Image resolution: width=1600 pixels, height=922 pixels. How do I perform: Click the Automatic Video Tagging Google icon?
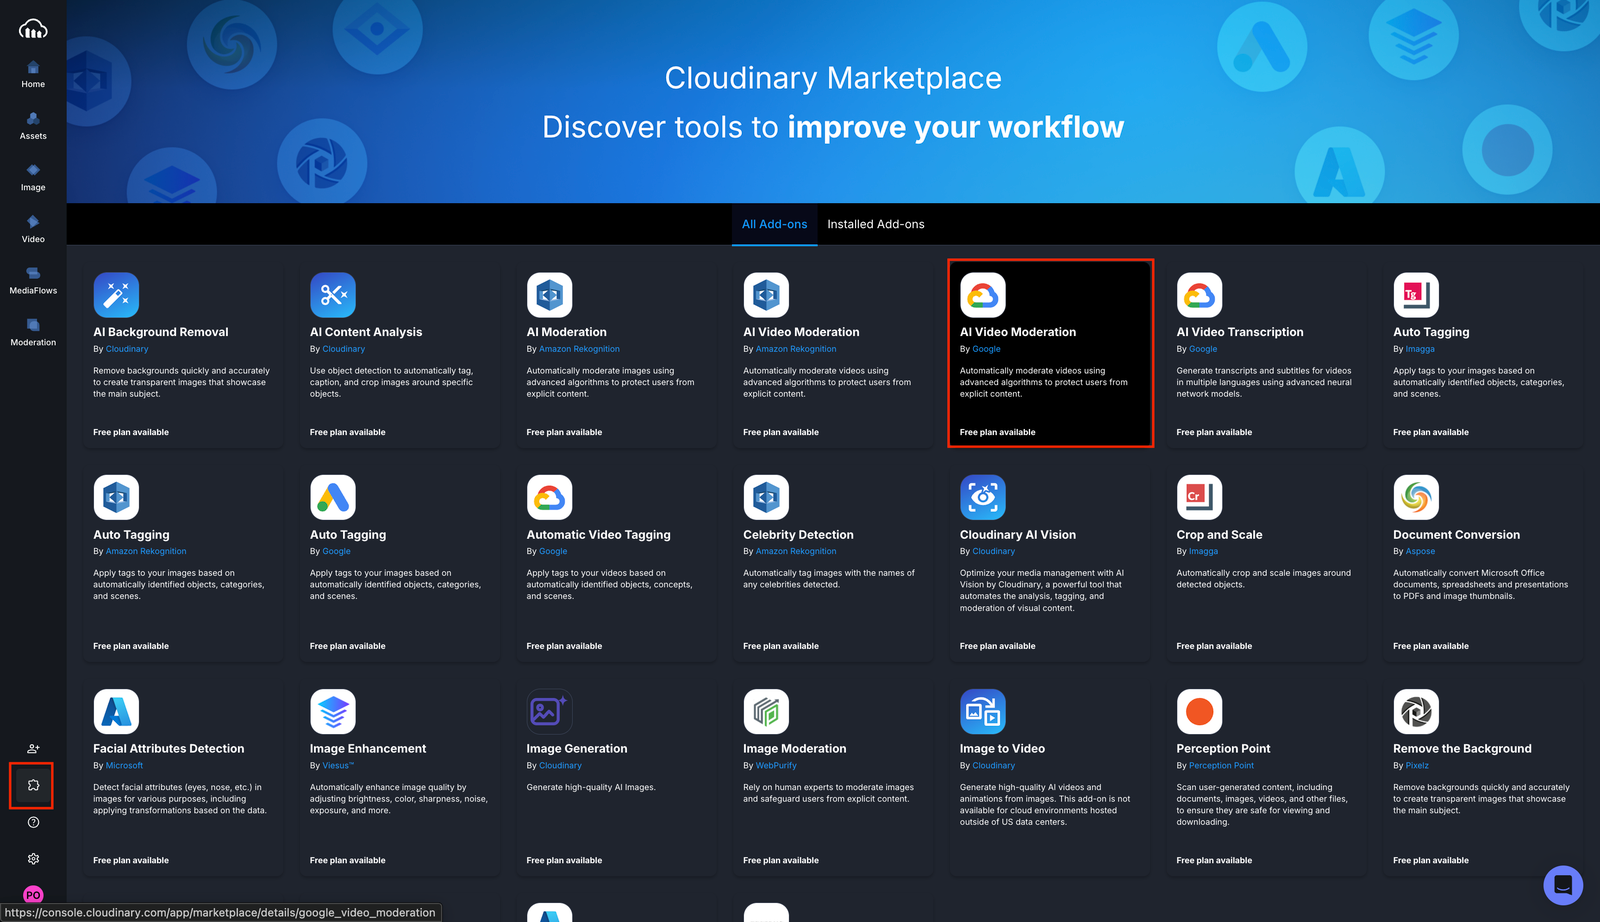550,497
